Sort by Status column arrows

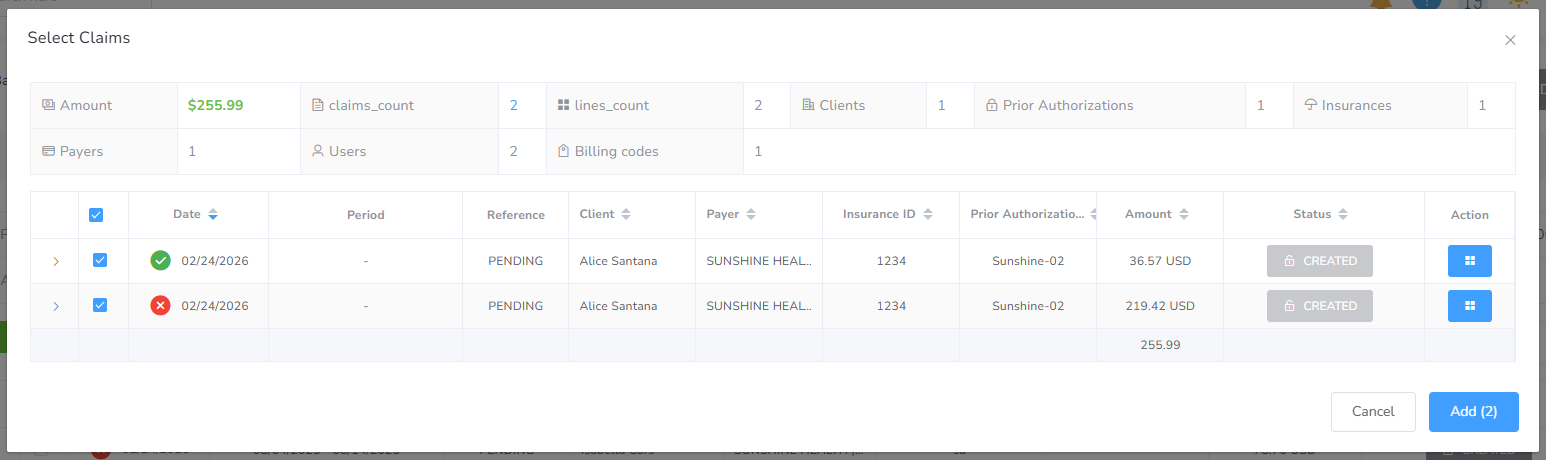[1343, 215]
